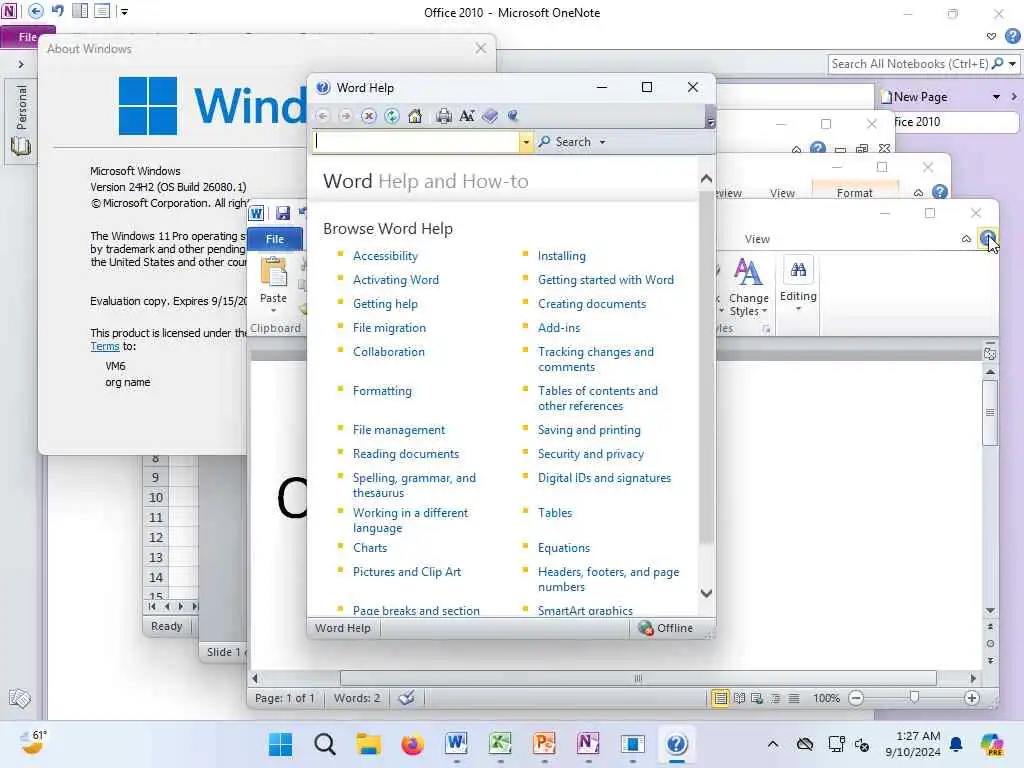Click the OneNote Undo icon
The image size is (1024, 768).
58,11
